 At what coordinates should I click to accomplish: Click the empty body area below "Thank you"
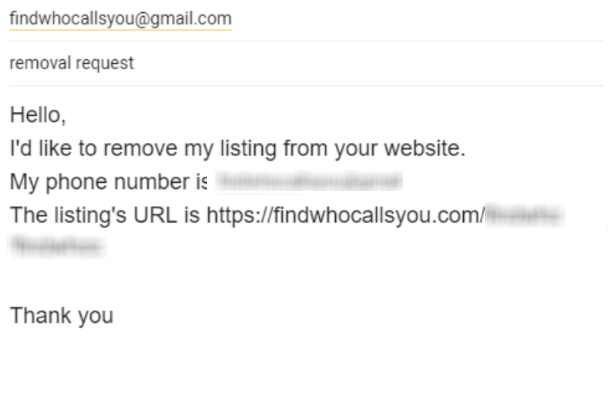(x=300, y=370)
